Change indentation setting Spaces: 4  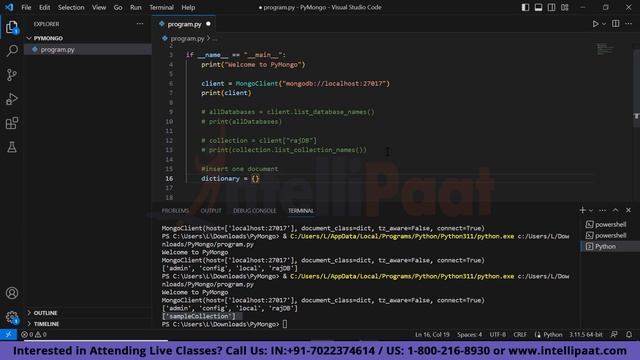[469, 334]
